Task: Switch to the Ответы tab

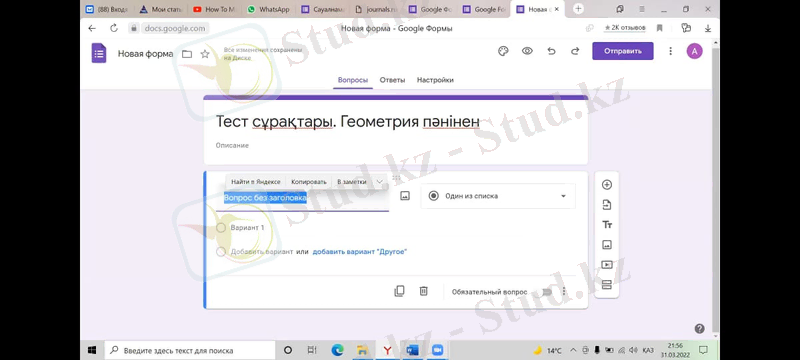Action: coord(392,80)
